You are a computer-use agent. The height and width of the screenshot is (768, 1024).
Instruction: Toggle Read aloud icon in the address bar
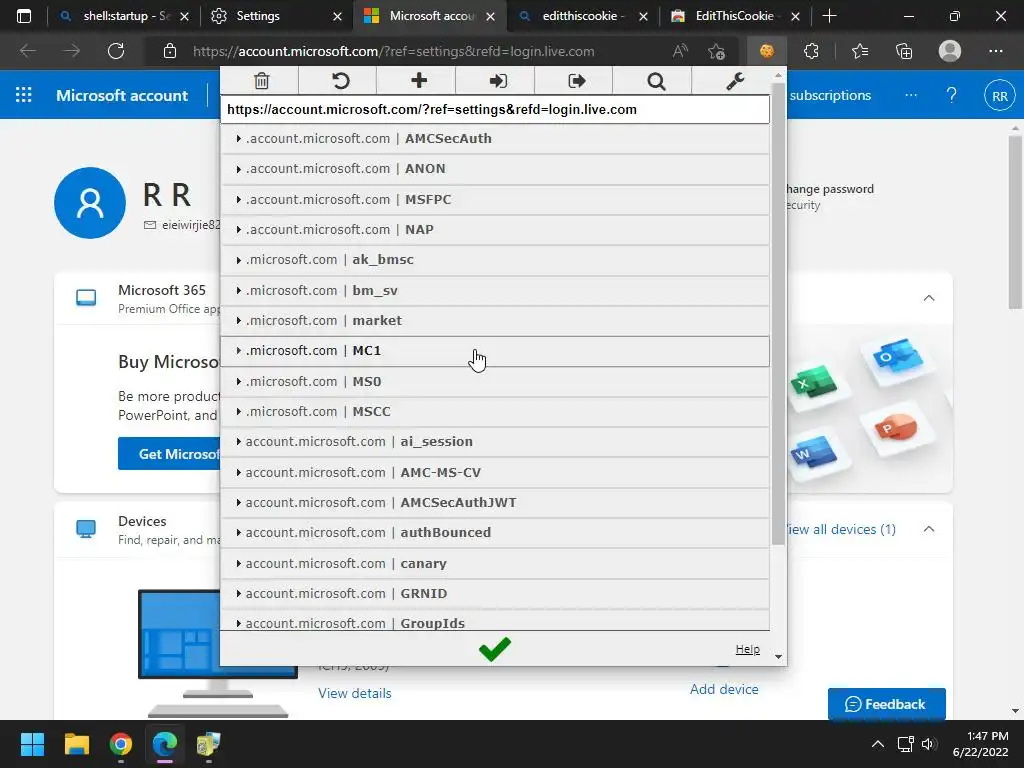(680, 51)
